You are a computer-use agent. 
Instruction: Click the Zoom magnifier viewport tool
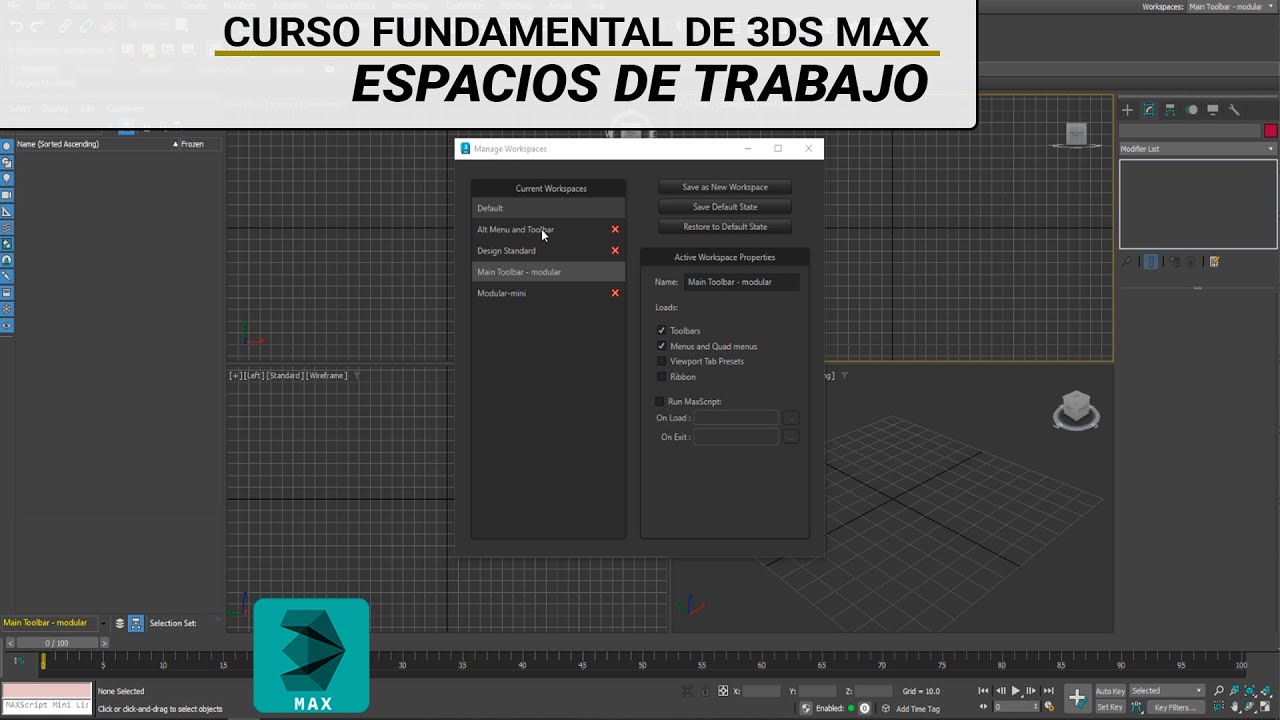click(x=1218, y=691)
